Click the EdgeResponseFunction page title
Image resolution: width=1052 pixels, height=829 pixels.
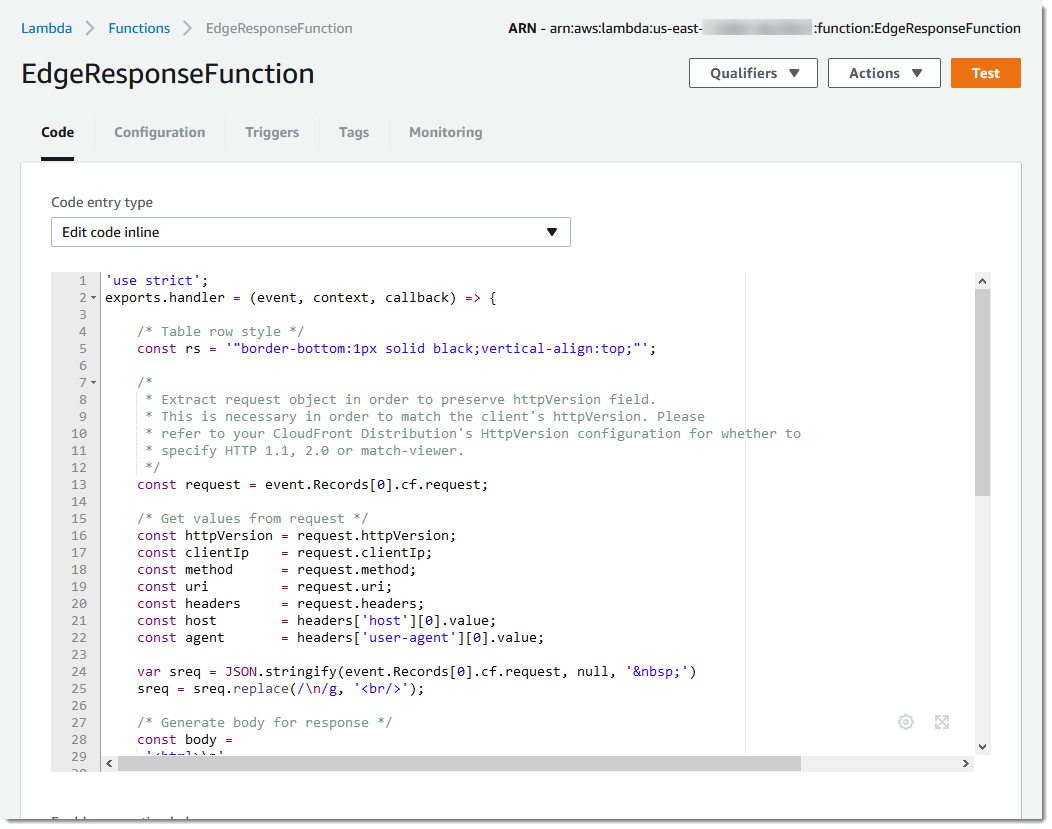[168, 74]
